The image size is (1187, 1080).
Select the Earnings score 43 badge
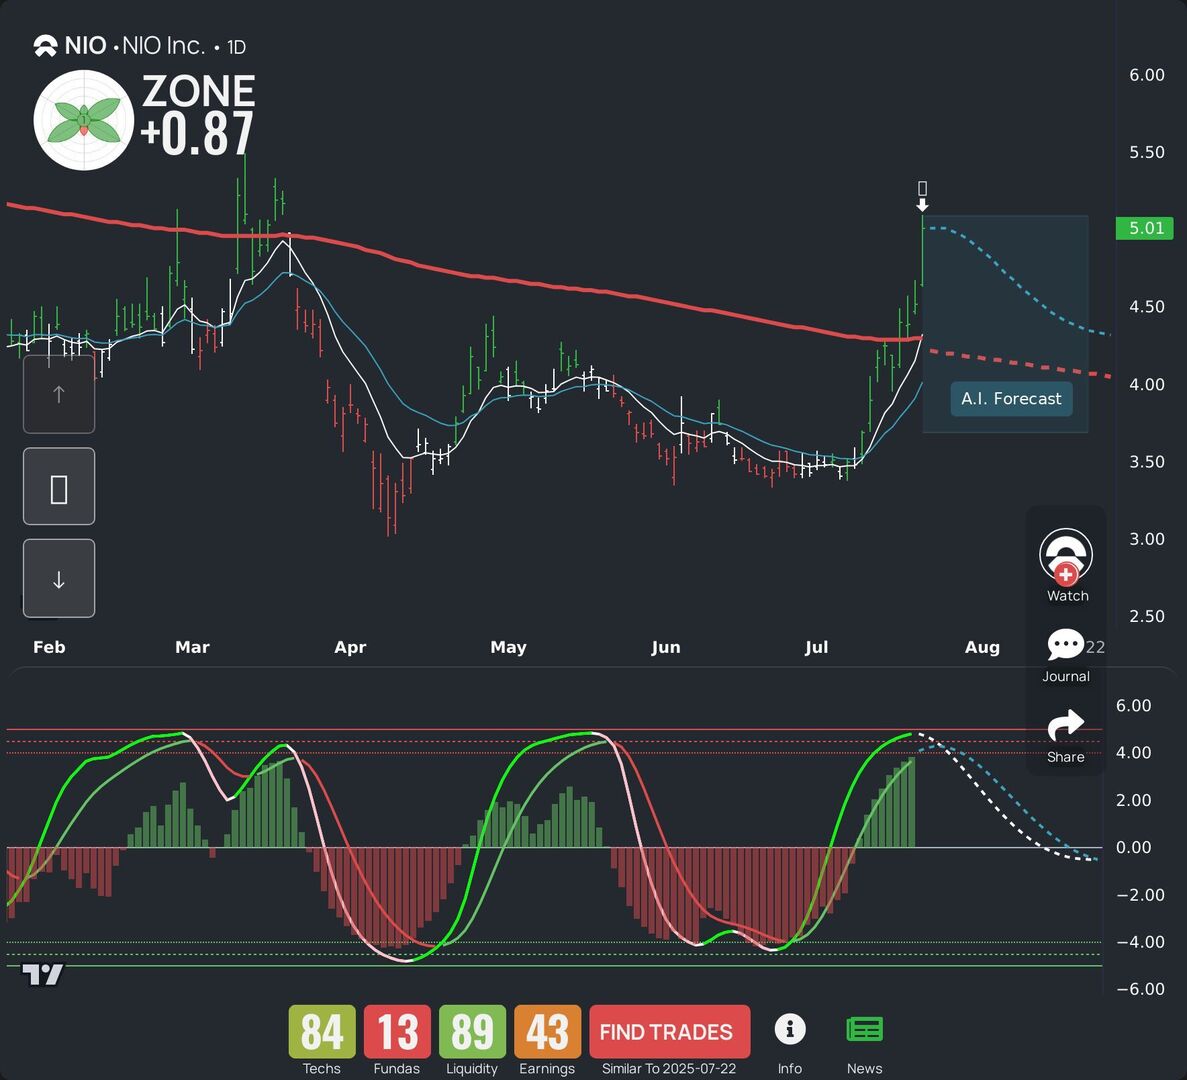(x=547, y=1032)
